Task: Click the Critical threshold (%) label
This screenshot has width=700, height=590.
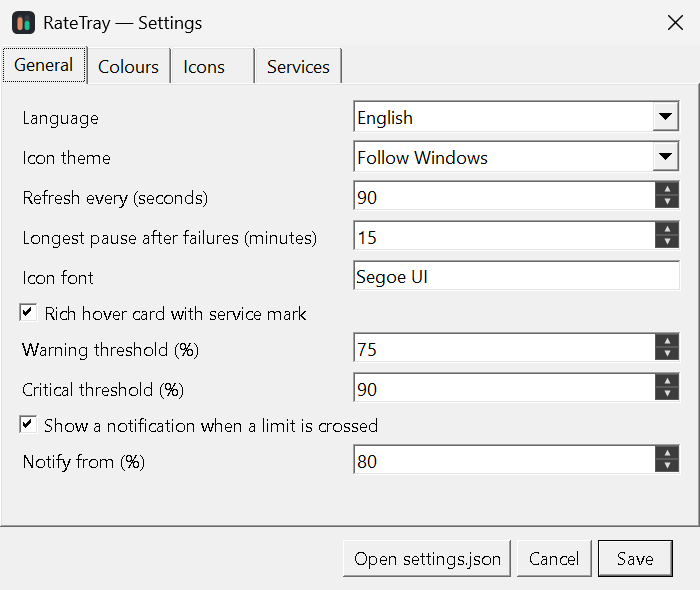Action: (103, 390)
